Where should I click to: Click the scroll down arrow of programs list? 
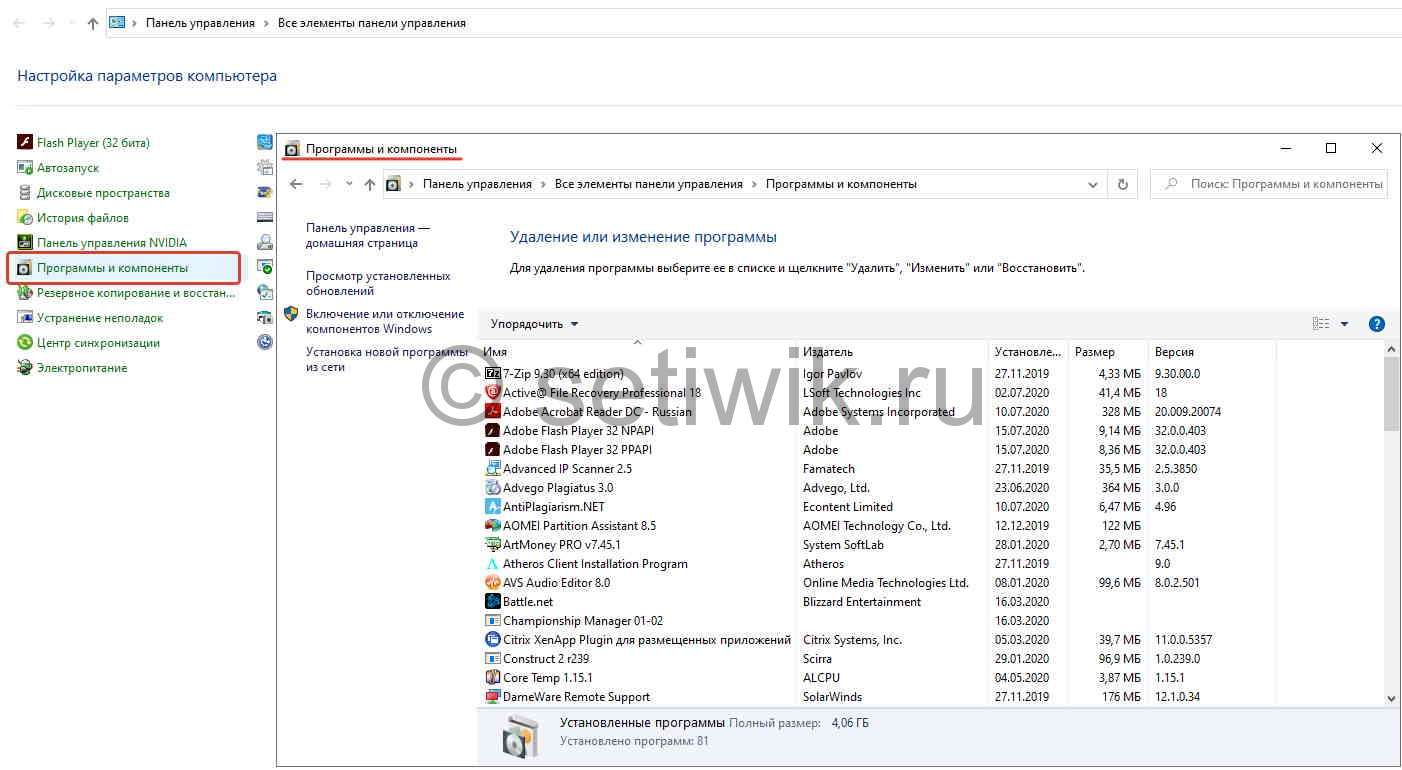click(1391, 699)
